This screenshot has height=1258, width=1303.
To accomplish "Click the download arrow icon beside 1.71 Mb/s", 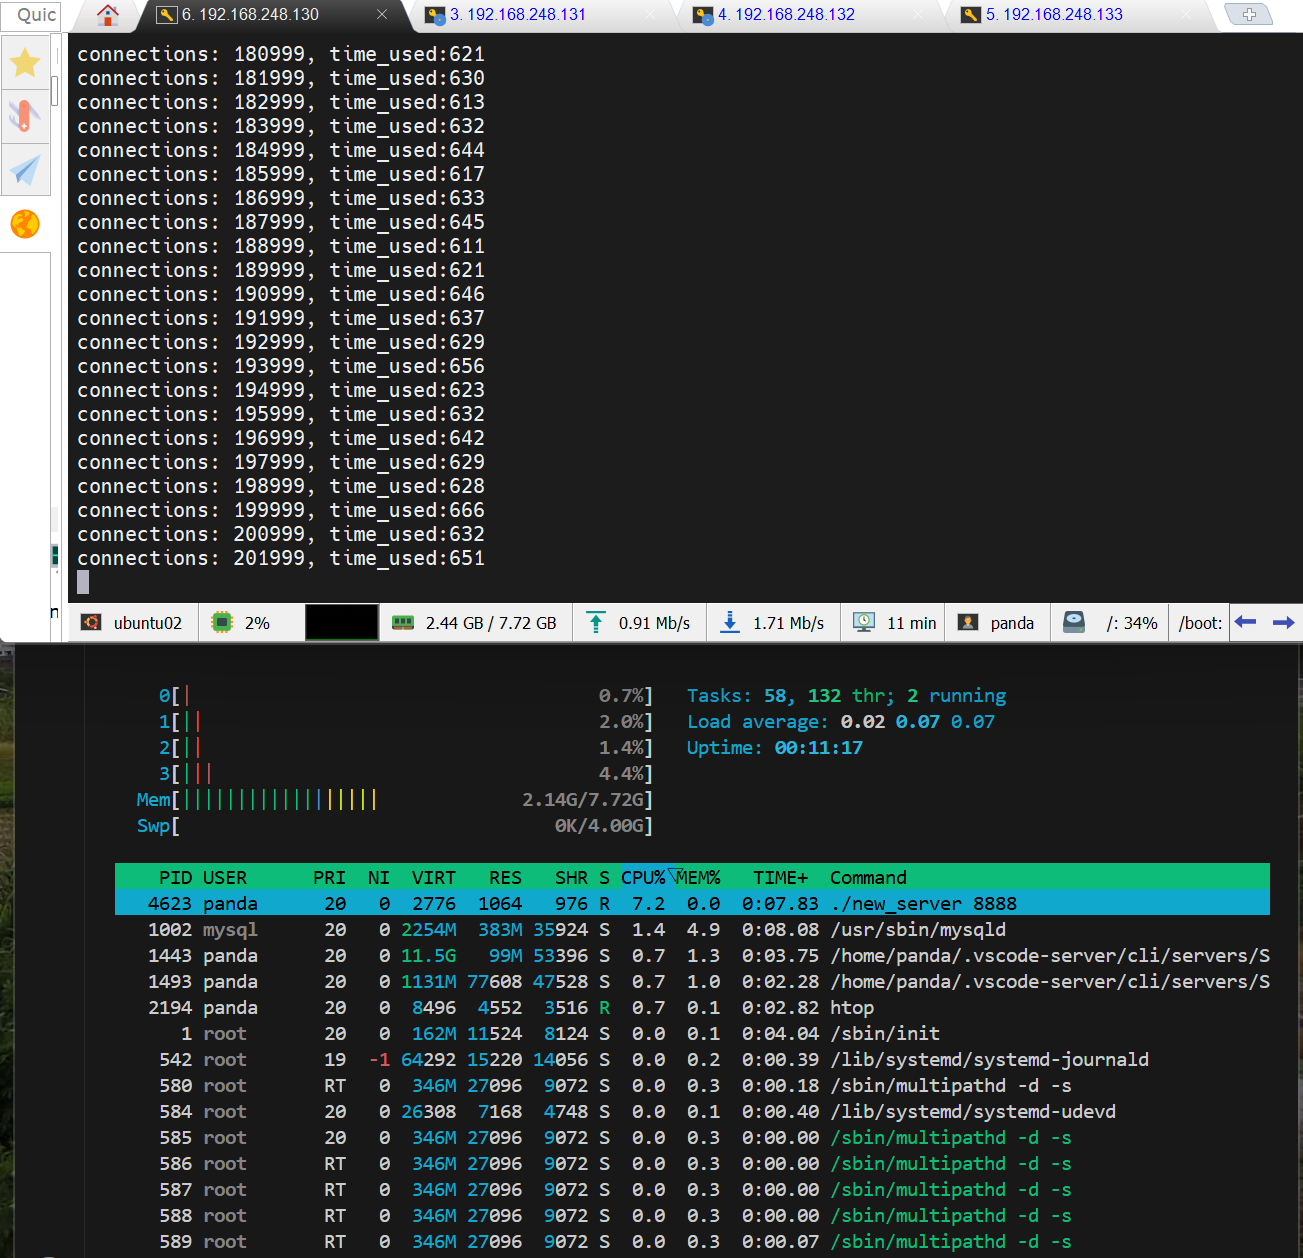I will click(730, 622).
